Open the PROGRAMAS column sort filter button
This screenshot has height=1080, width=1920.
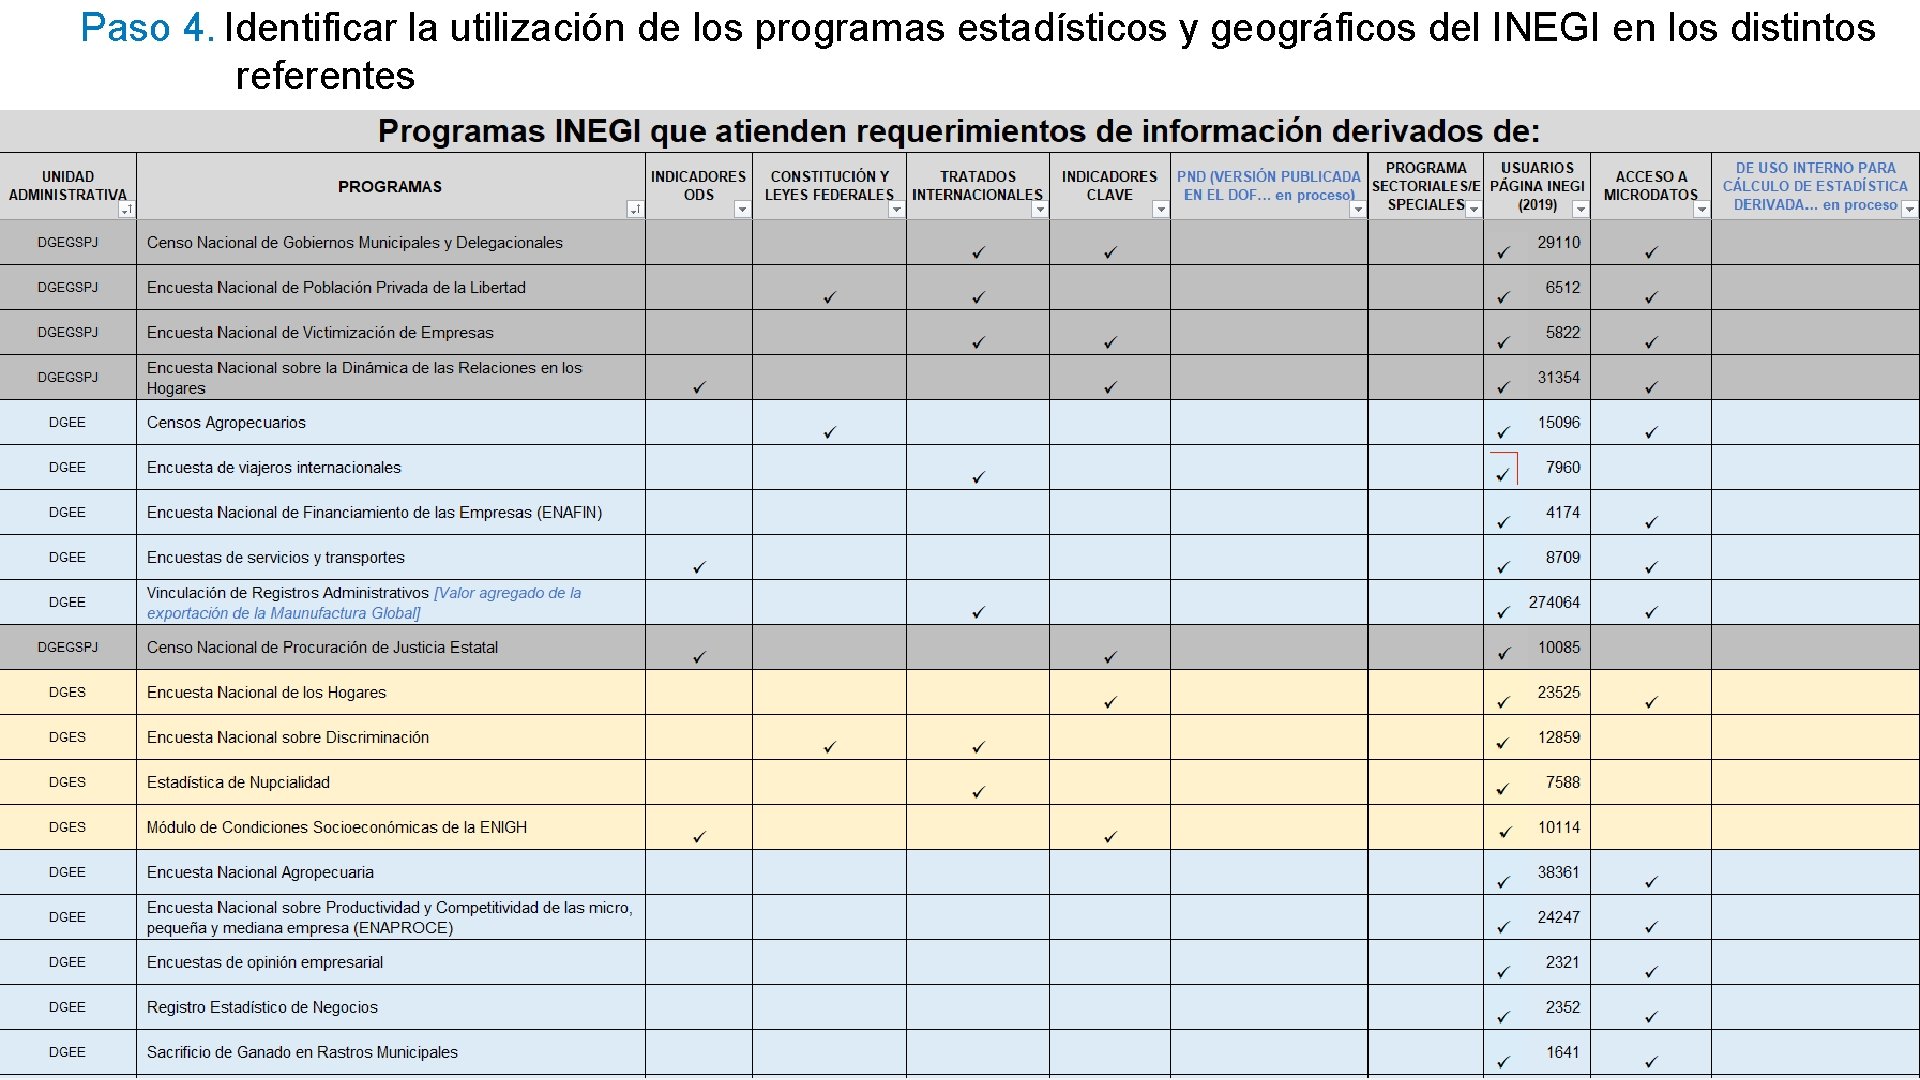(x=635, y=209)
